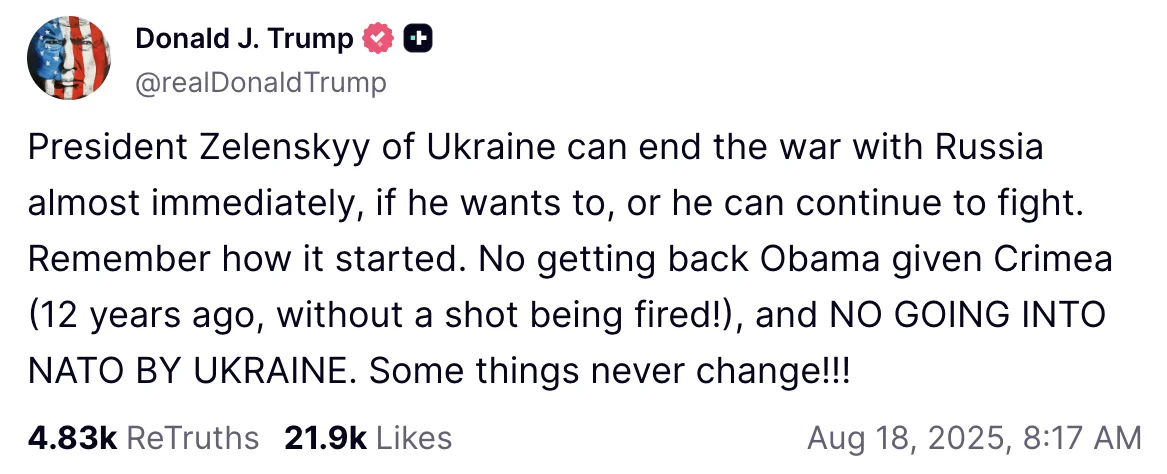Click the 4.83k ReTruths number
This screenshot has height=474, width=1167.
73,437
